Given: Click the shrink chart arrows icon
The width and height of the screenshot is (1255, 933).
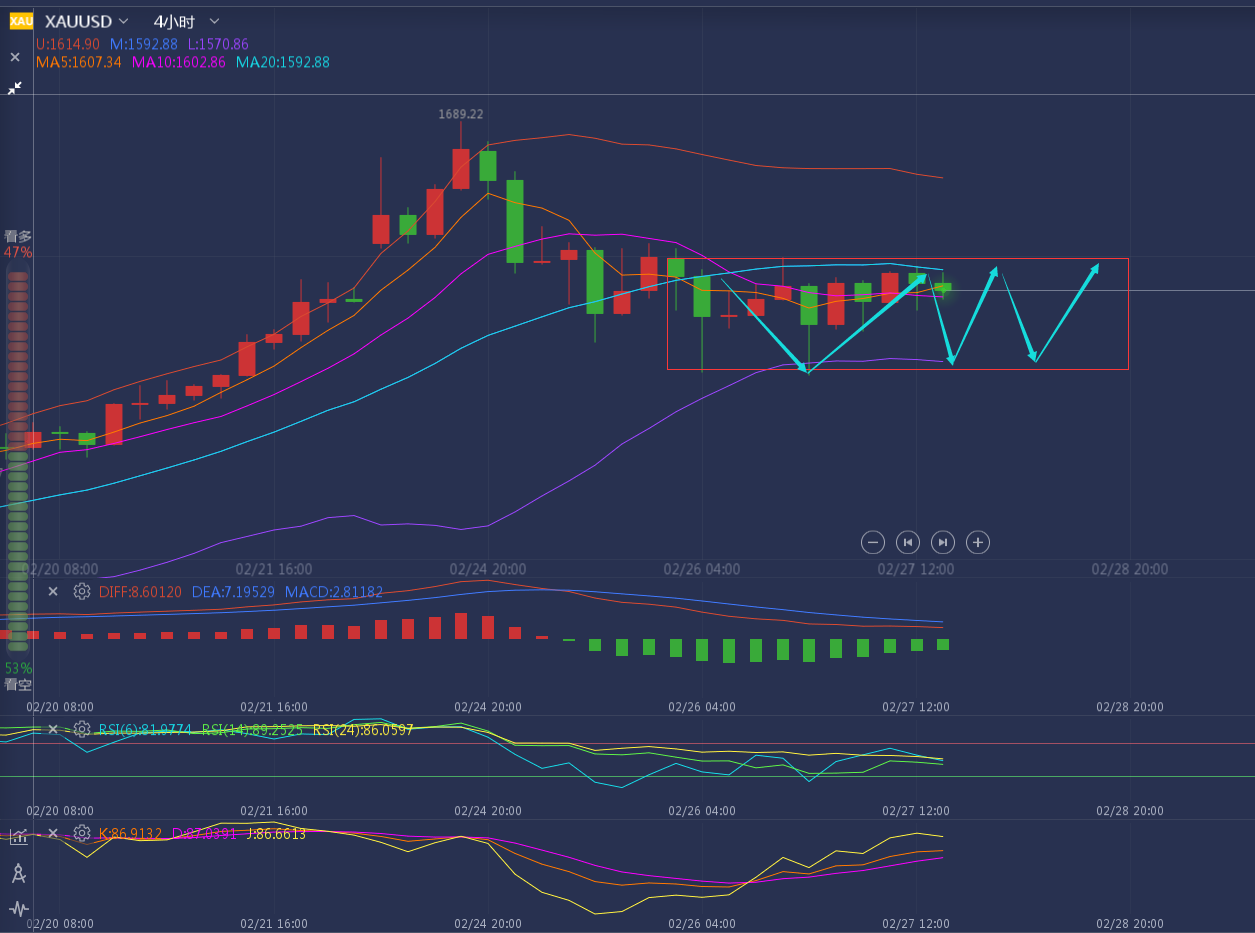Looking at the screenshot, I should 15,89.
